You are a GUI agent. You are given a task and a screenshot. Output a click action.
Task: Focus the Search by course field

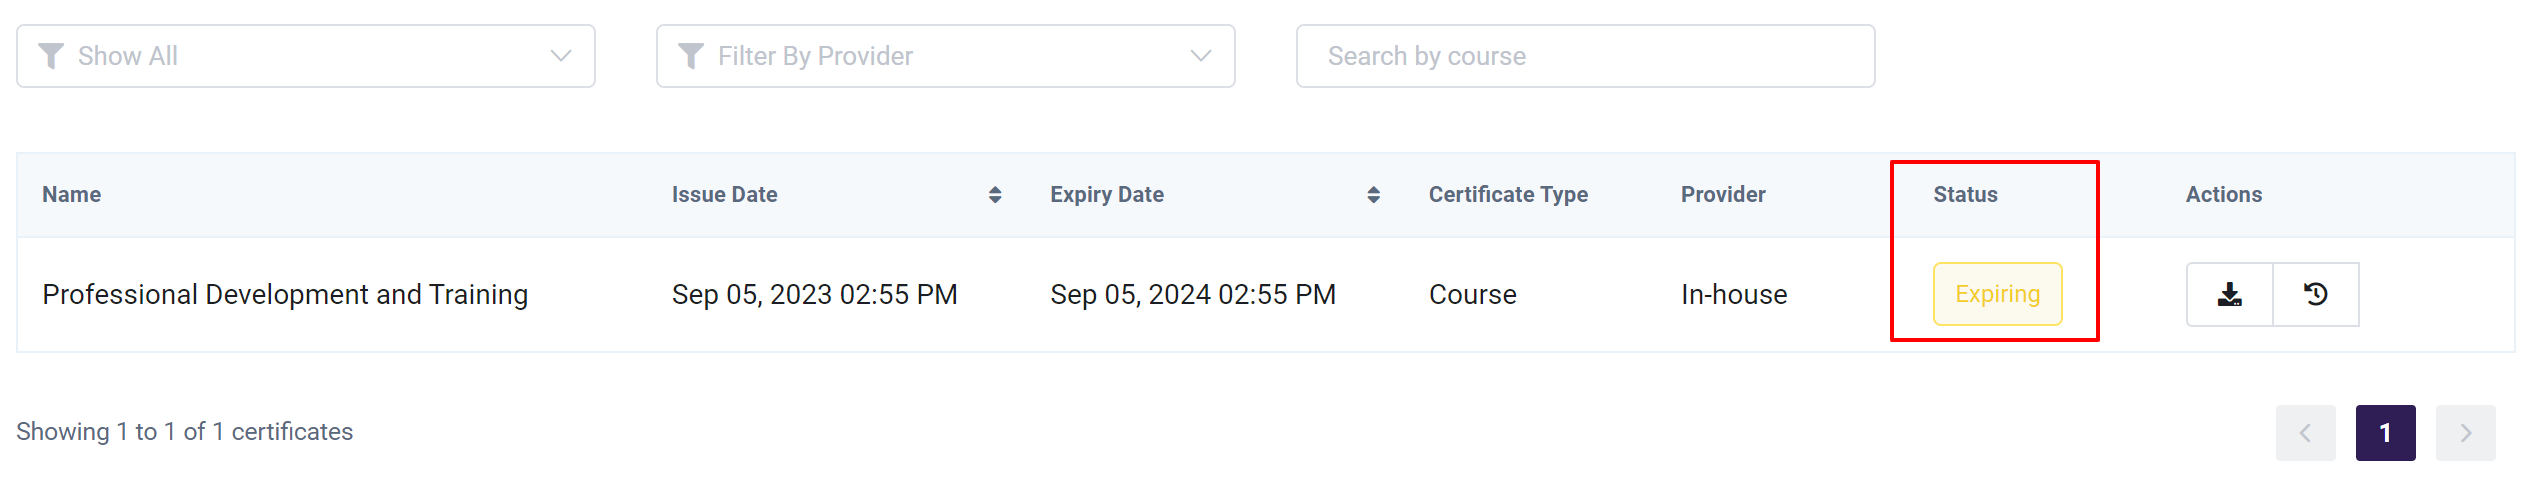[x=1585, y=56]
